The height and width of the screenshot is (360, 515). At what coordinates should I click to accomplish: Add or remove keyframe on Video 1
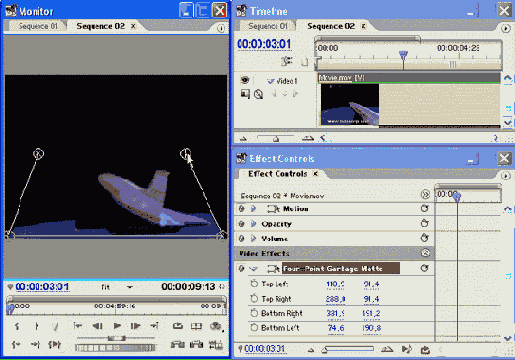[x=285, y=94]
